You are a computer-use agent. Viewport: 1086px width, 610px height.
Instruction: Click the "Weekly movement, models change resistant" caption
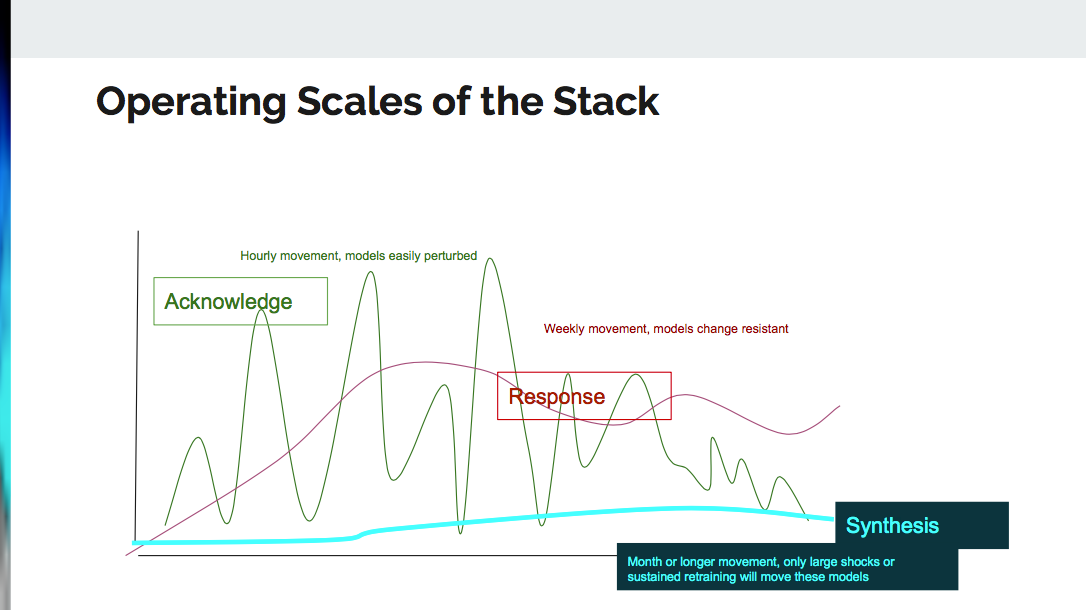(666, 328)
